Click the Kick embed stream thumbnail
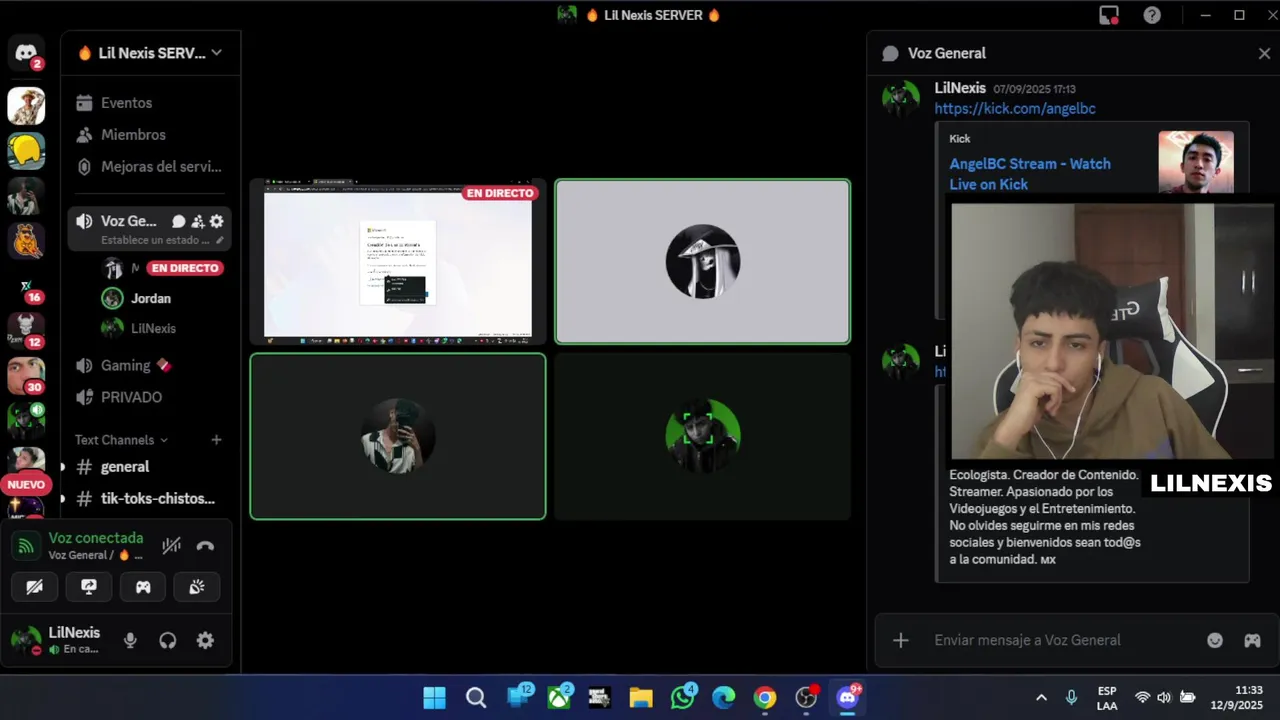The width and height of the screenshot is (1280, 720). point(1196,162)
